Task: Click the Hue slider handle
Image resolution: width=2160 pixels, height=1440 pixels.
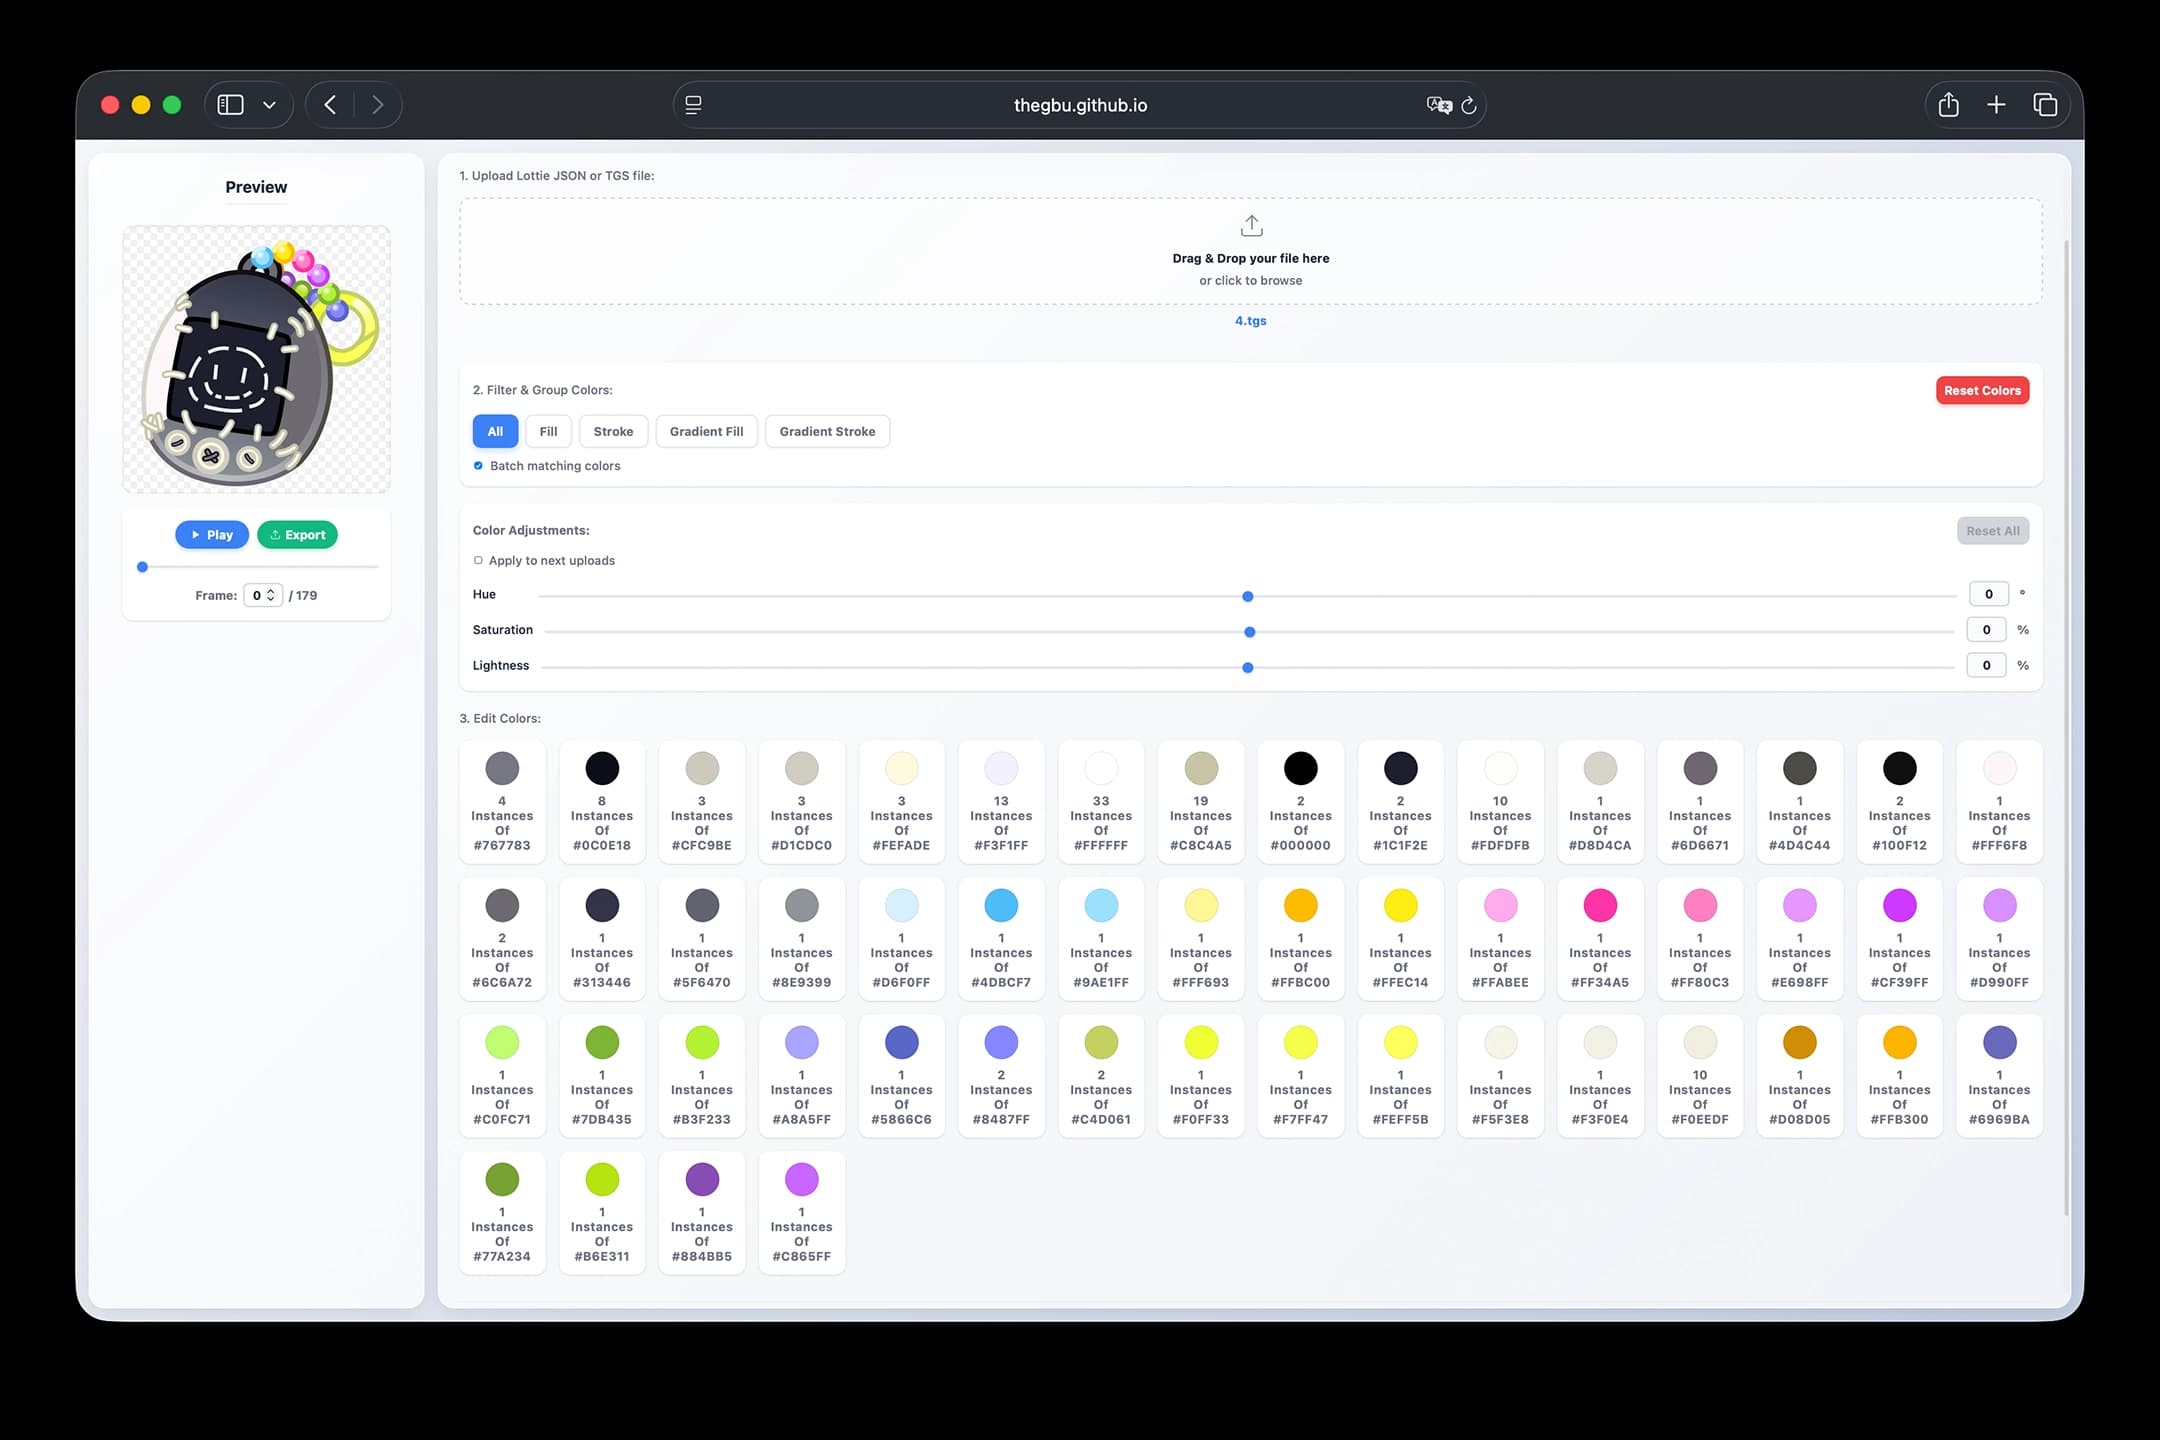Action: click(1247, 596)
